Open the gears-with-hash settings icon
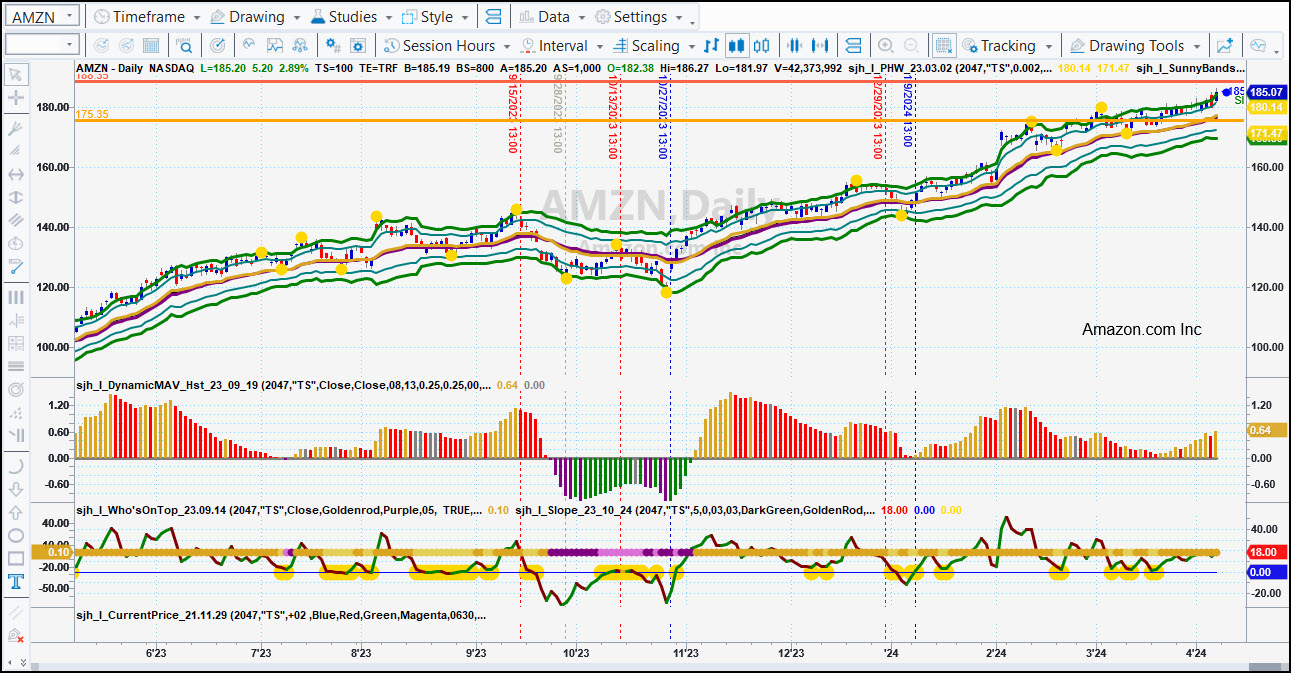Viewport: 1291px width, 673px height. (333, 46)
